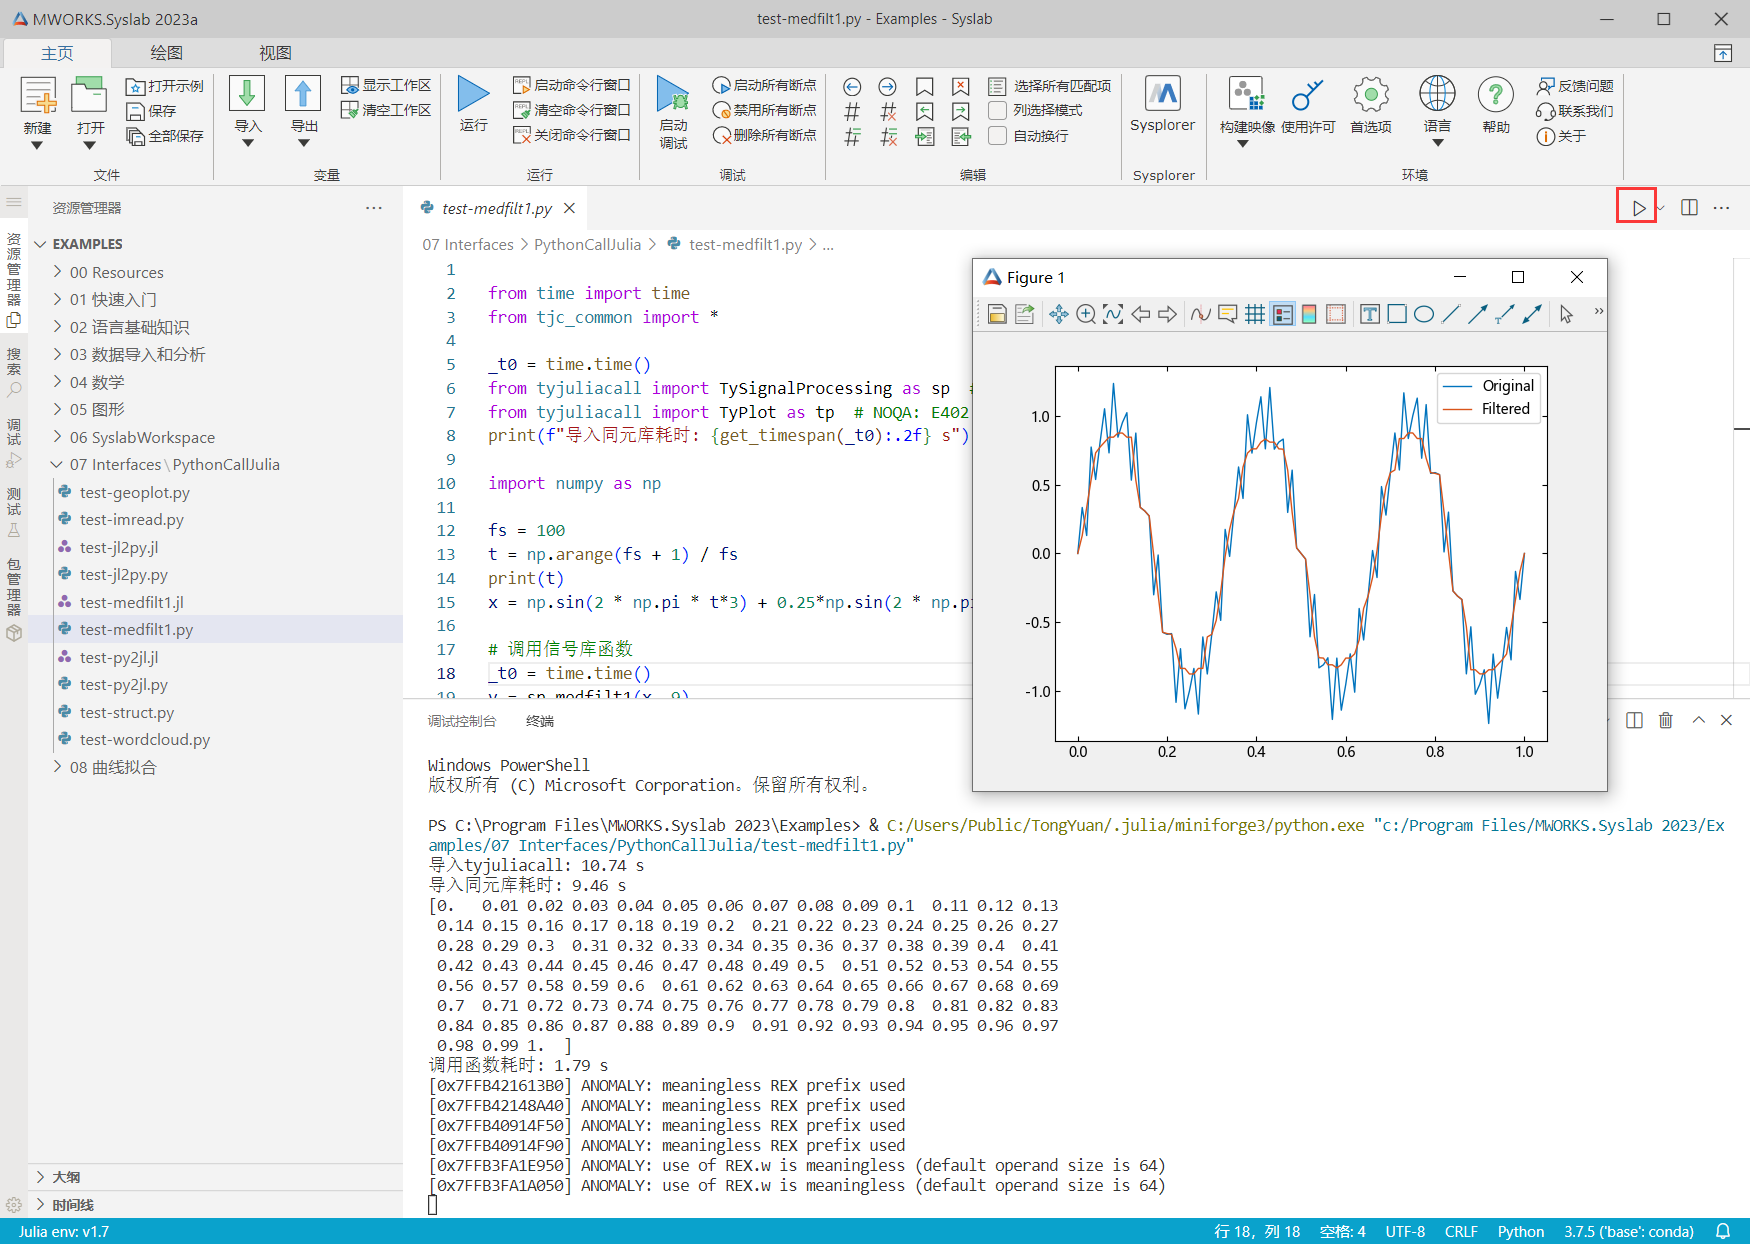
Task: Select the zoom-in tool in Figure 1
Action: click(x=1086, y=315)
